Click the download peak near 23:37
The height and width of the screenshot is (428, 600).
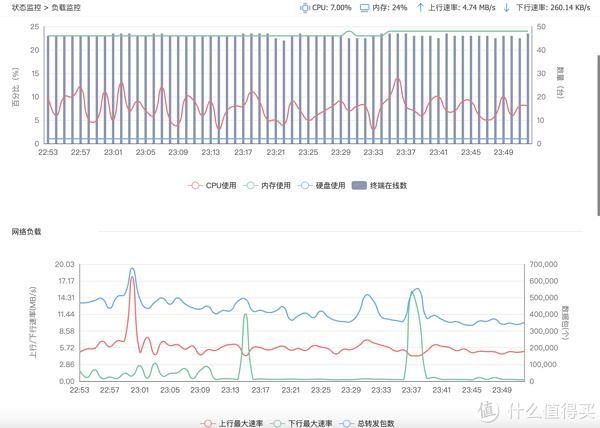[x=411, y=292]
